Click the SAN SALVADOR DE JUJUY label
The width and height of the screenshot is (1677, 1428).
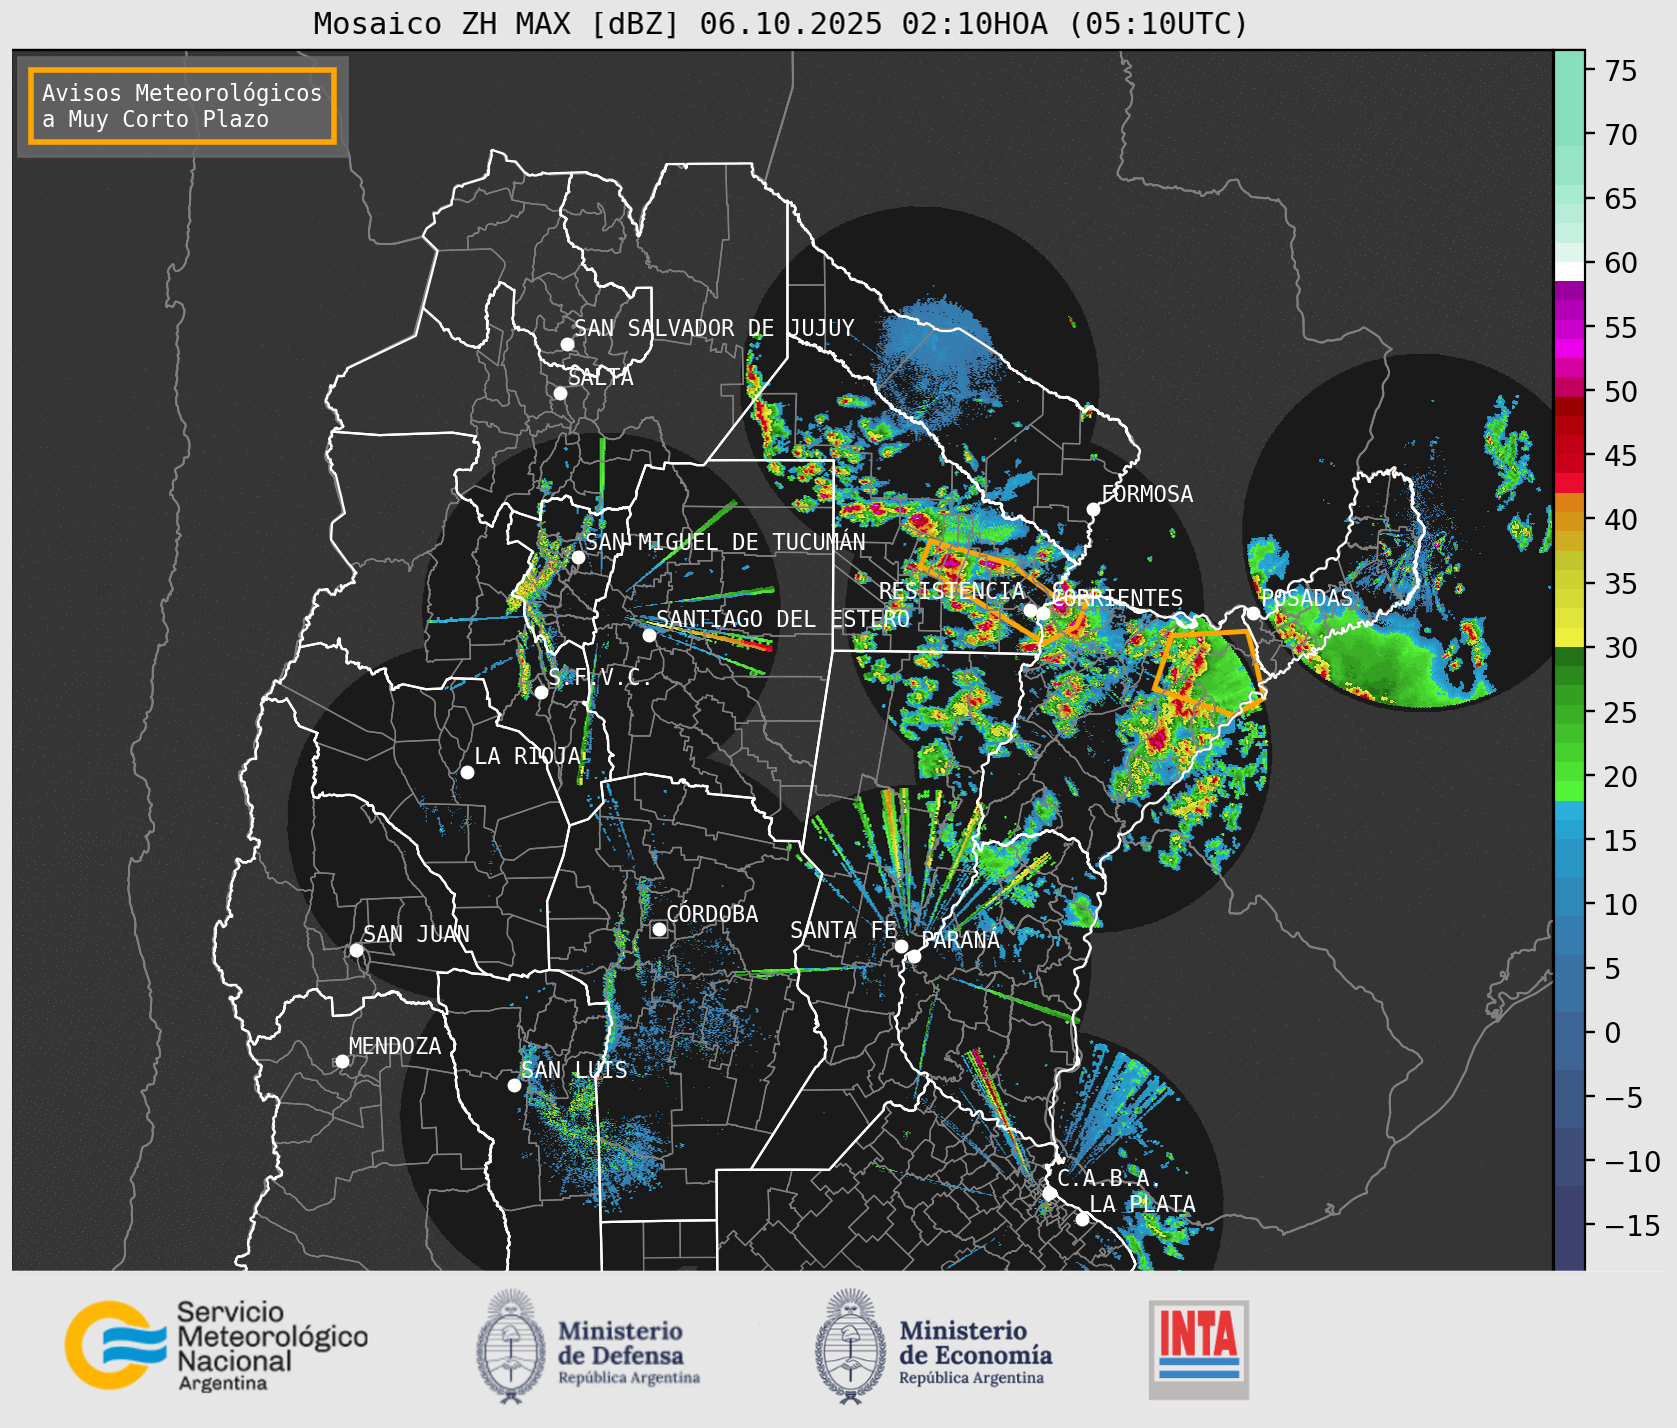(714, 328)
